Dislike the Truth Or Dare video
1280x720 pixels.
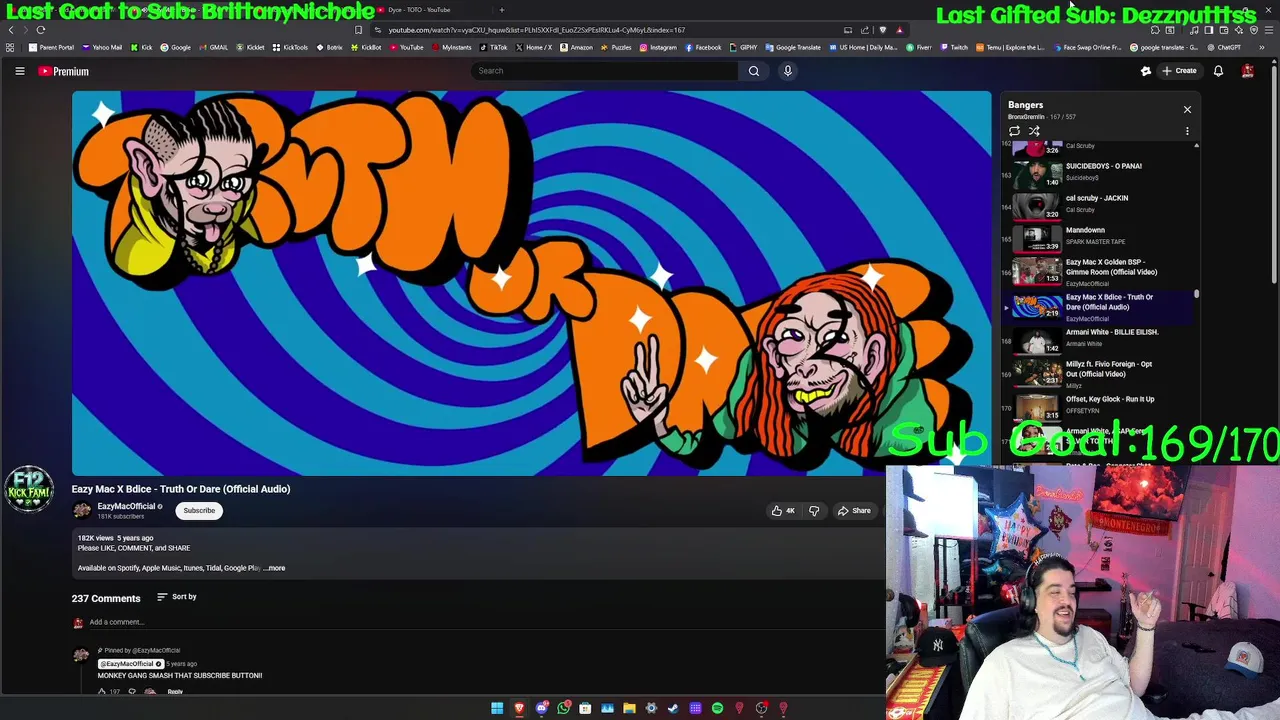point(814,511)
